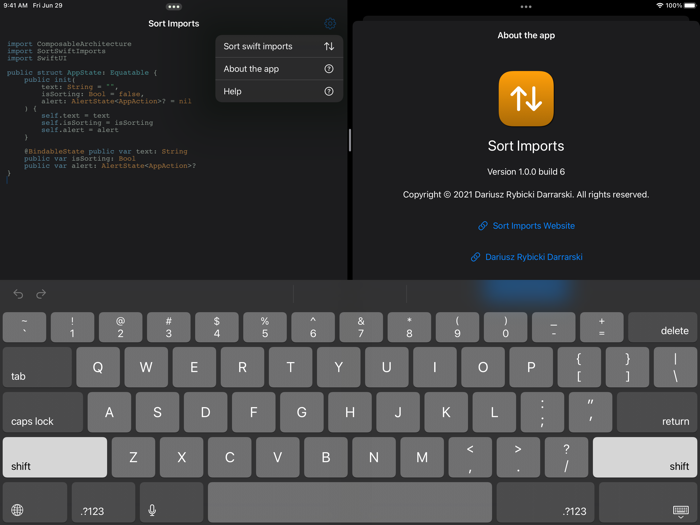Tap the M key
This screenshot has width=700, height=525.
click(x=422, y=457)
